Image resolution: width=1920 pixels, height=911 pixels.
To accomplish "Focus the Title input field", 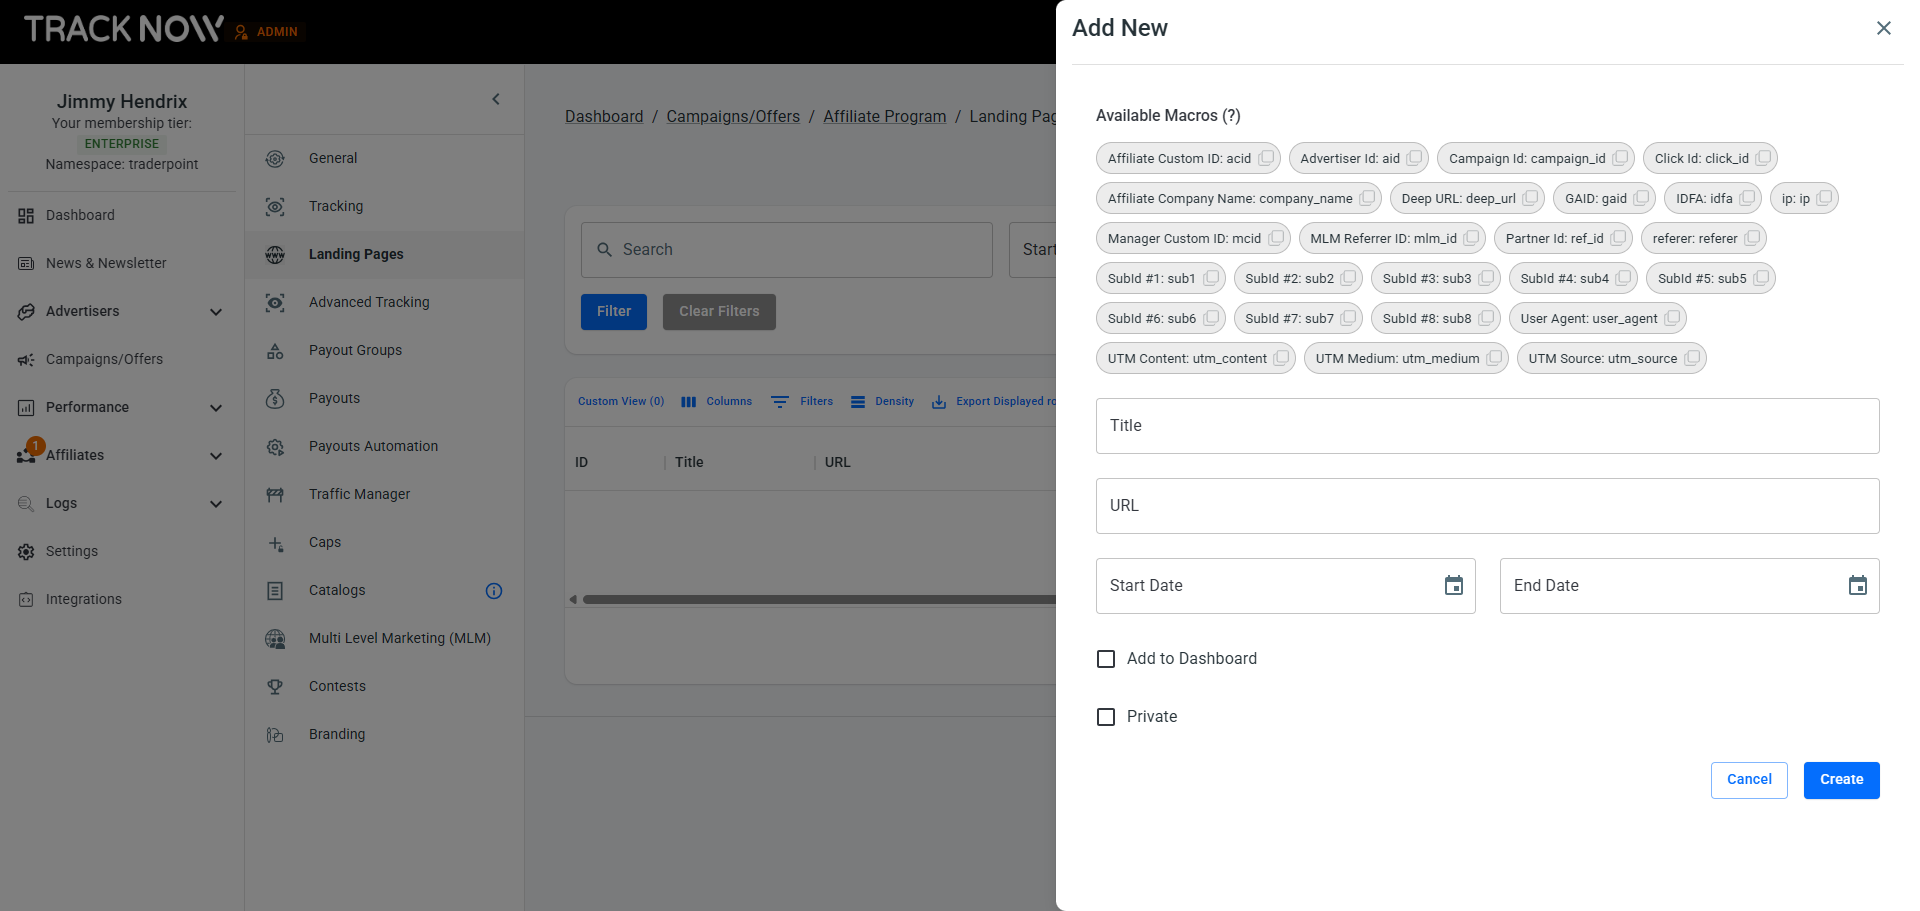I will click(x=1487, y=426).
